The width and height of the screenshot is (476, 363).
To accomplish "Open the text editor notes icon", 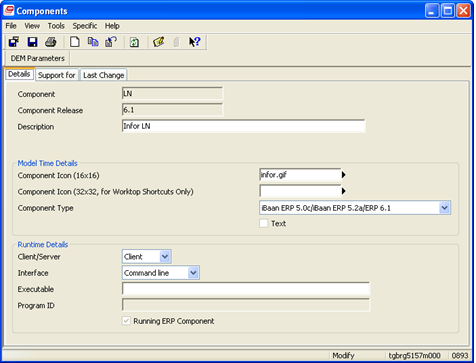I will (159, 42).
